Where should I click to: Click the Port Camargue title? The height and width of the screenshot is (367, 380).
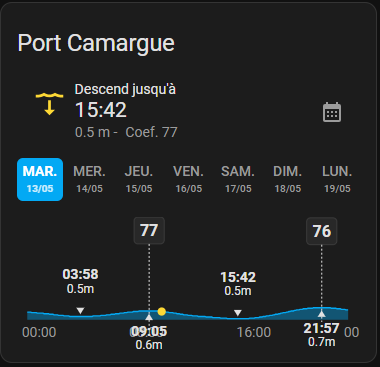coord(96,43)
